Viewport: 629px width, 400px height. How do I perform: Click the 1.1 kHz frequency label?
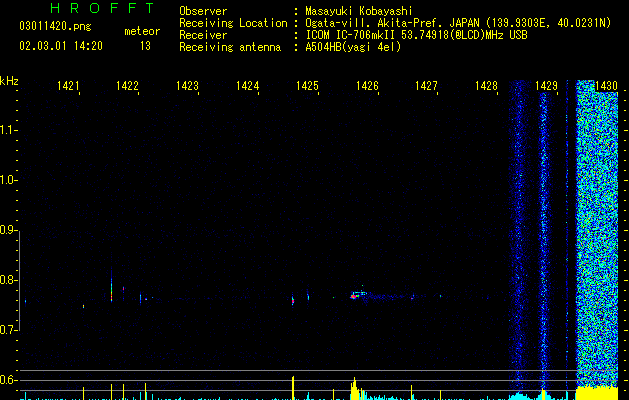[x=8, y=130]
